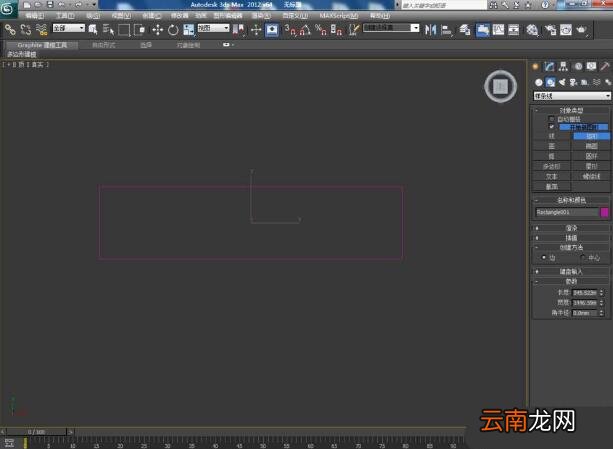Activate the Select Object arrow tool
The height and width of the screenshot is (449, 613).
93,30
